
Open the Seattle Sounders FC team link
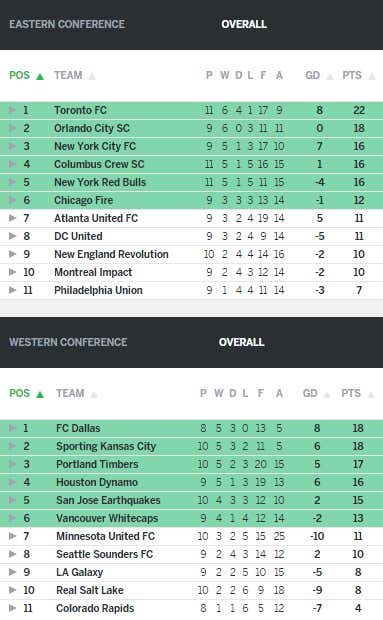[104, 554]
